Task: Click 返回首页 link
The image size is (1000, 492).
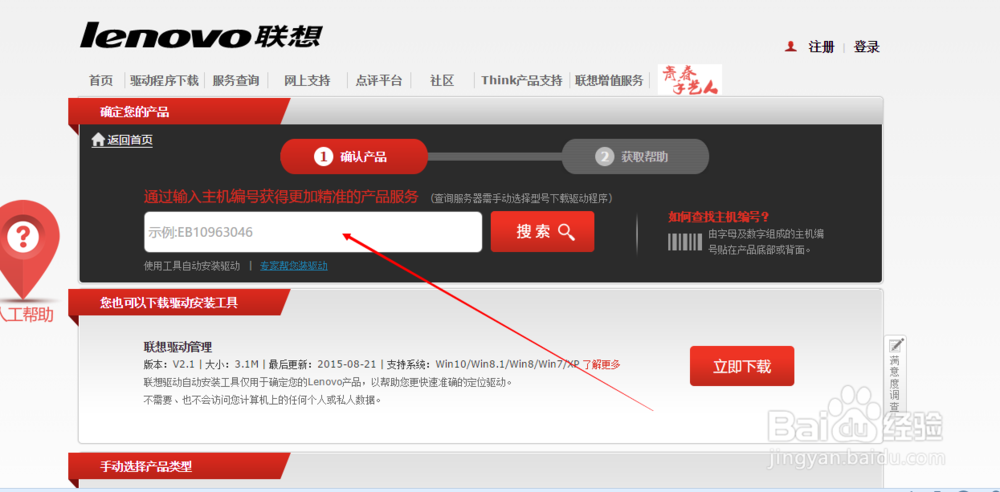Action: (x=130, y=140)
